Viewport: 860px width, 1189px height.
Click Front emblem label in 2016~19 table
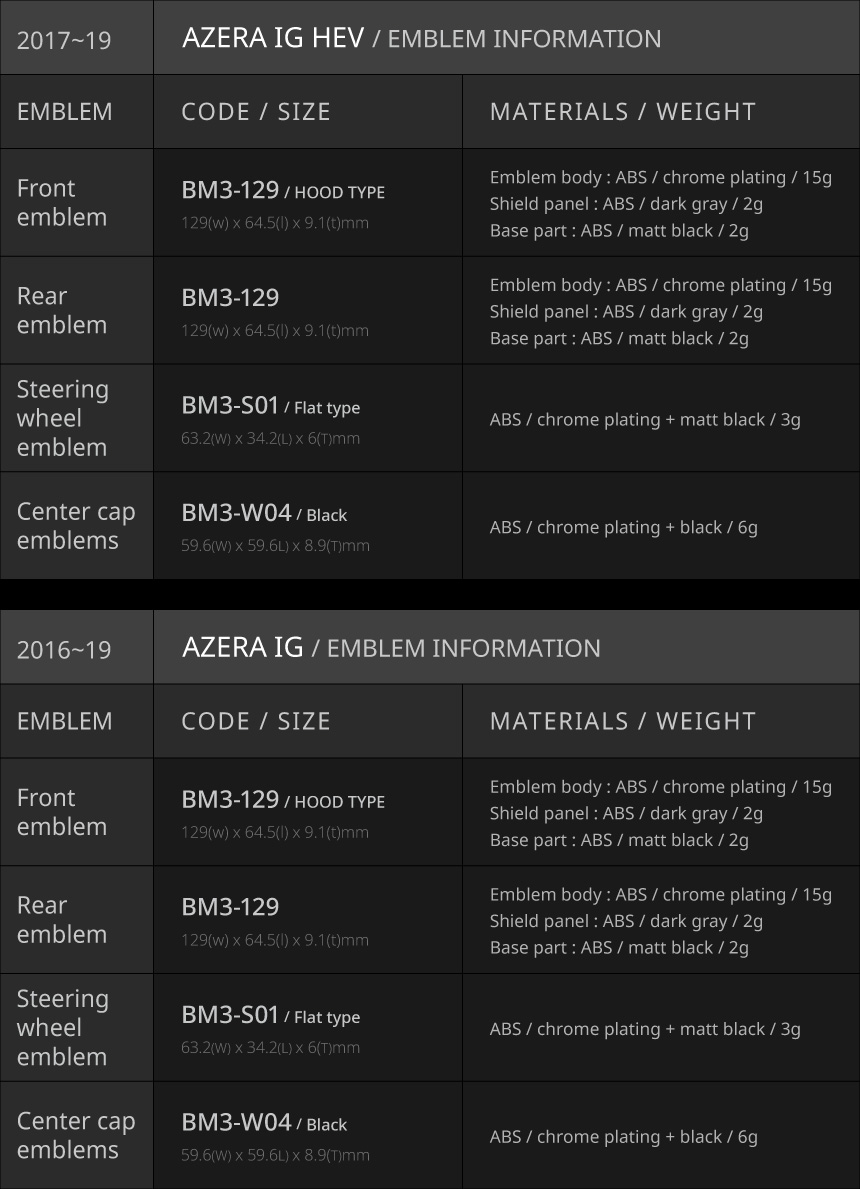62,812
